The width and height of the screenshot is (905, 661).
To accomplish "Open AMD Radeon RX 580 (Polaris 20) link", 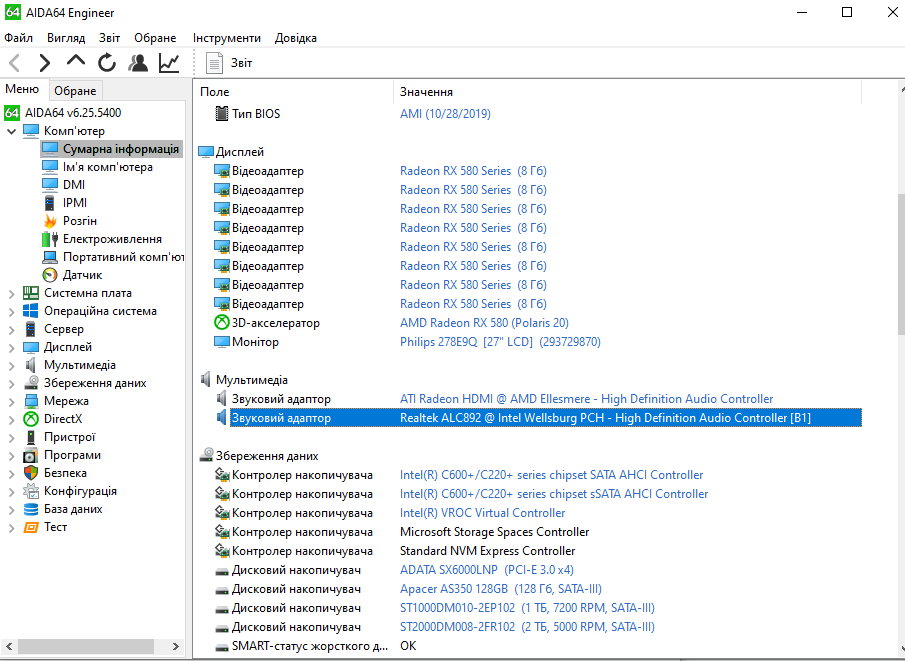I will 484,323.
